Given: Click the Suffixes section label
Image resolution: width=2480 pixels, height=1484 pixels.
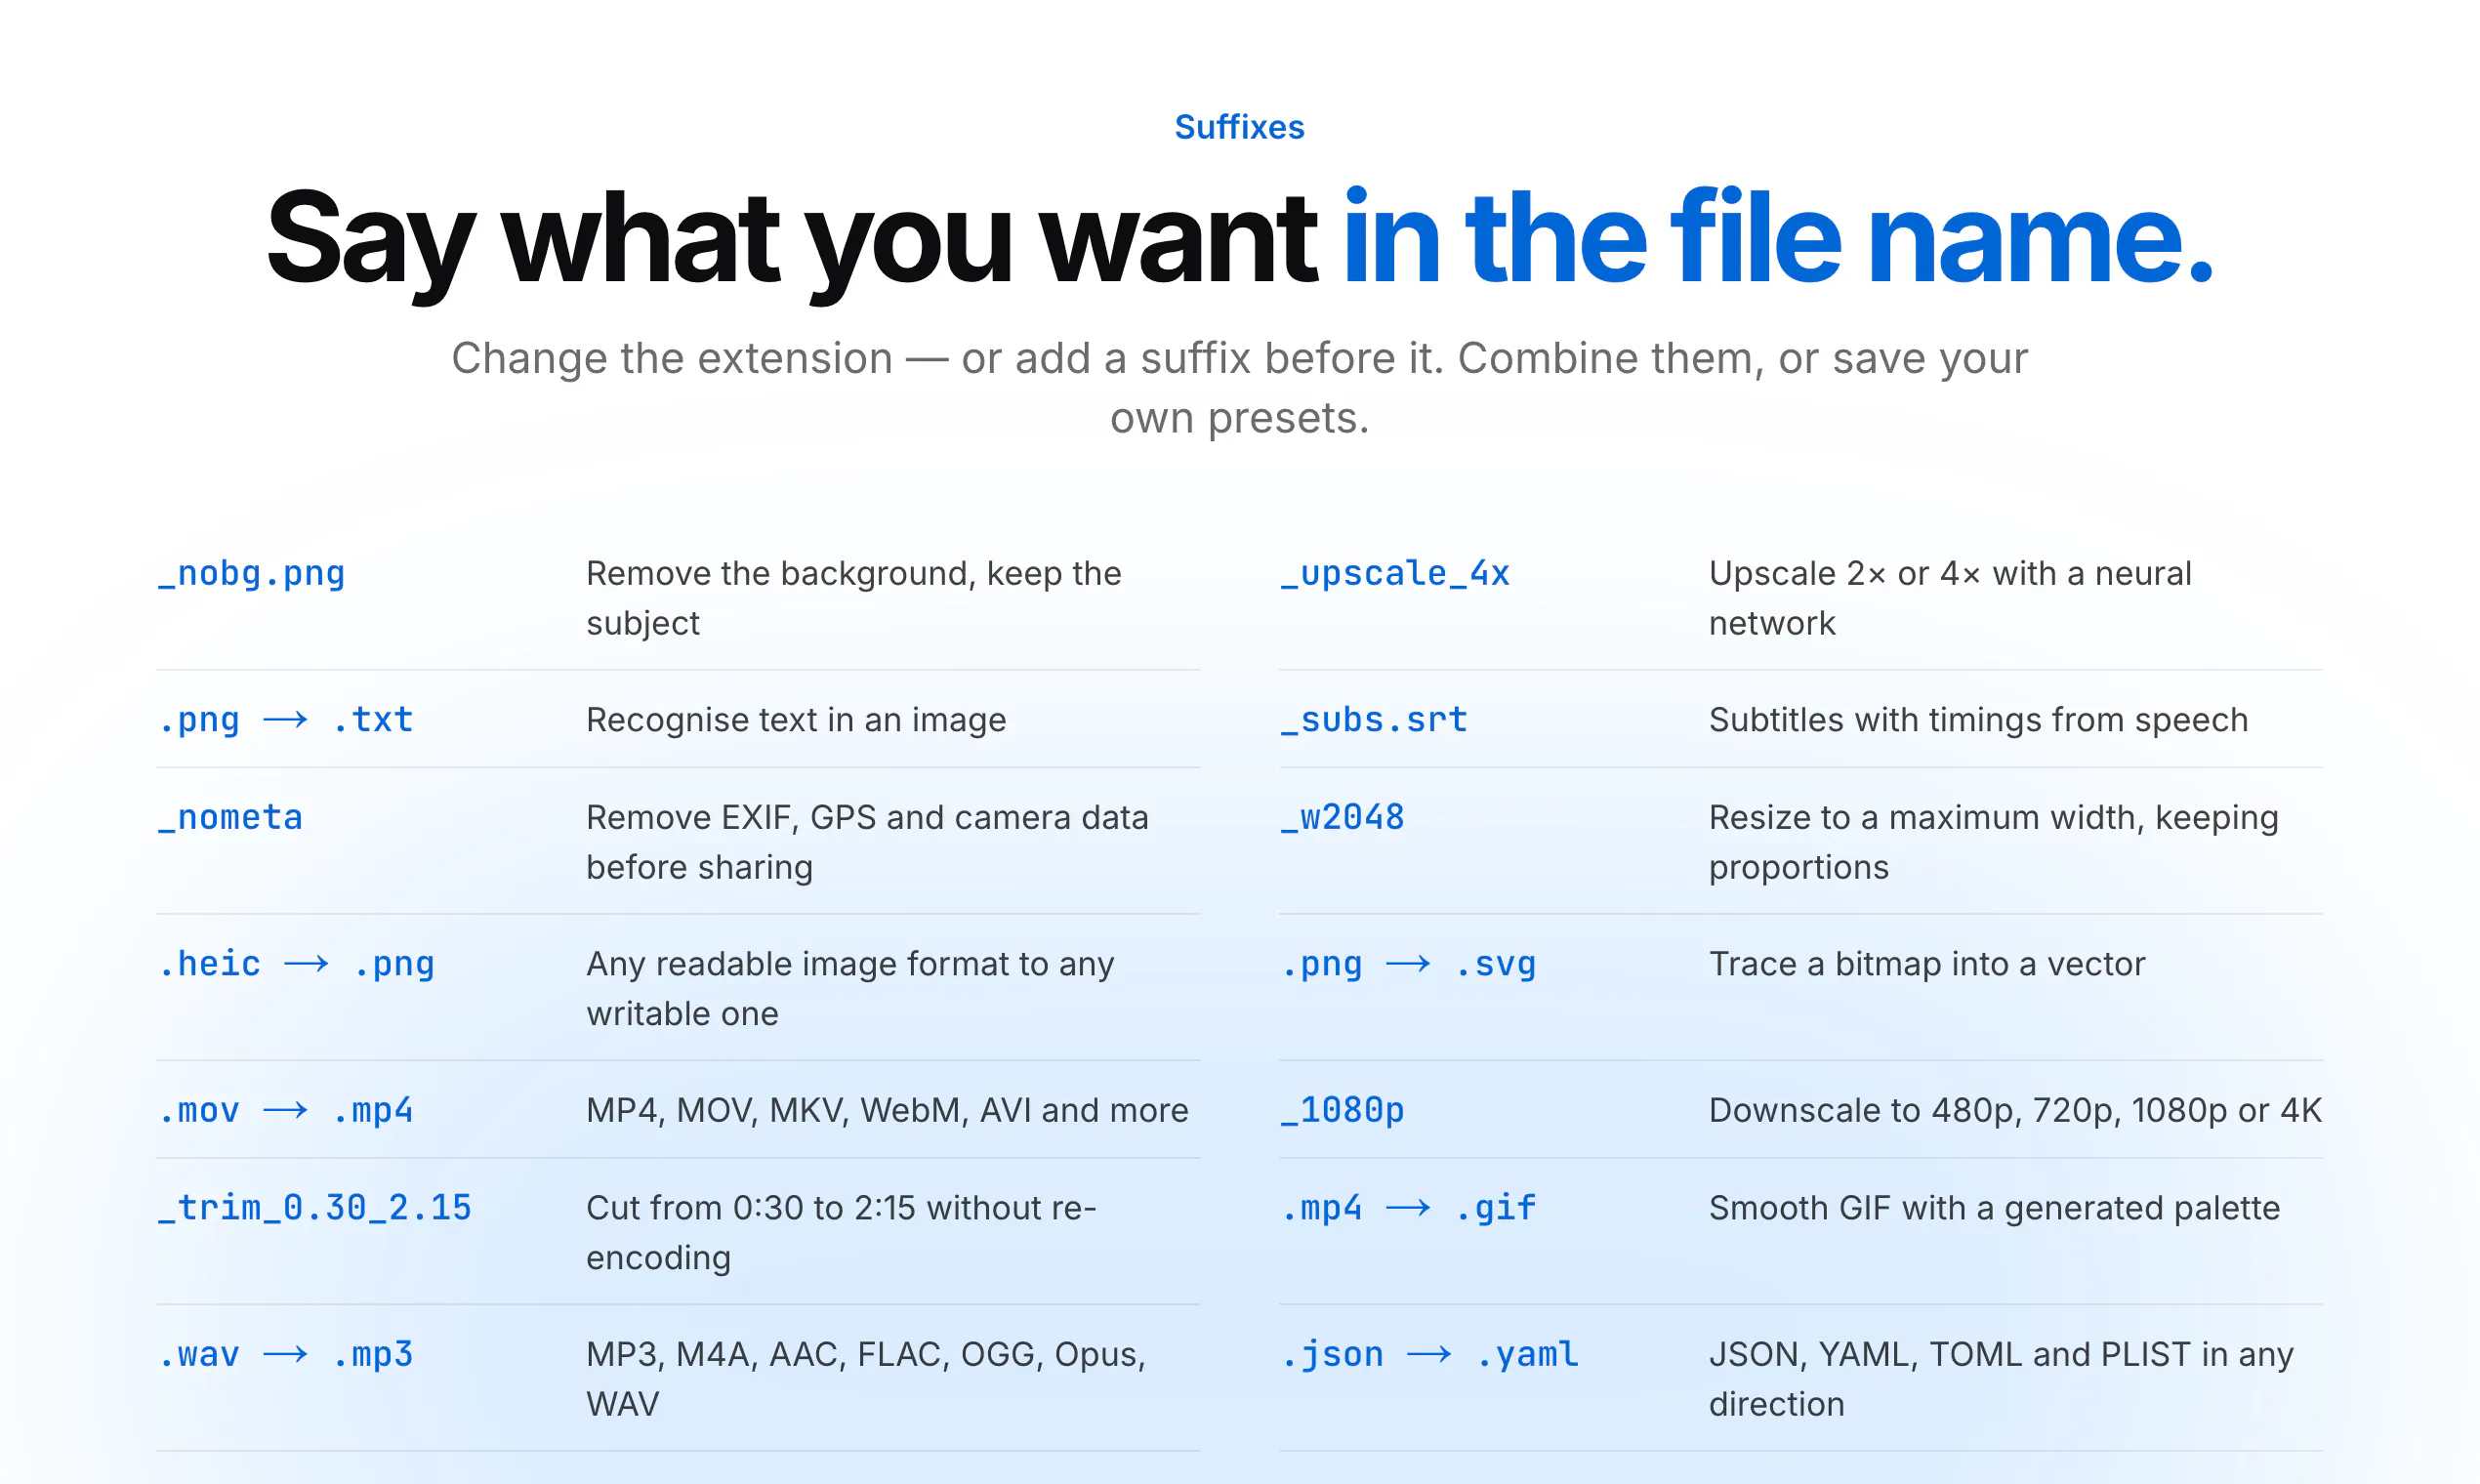Looking at the screenshot, I should [1239, 127].
